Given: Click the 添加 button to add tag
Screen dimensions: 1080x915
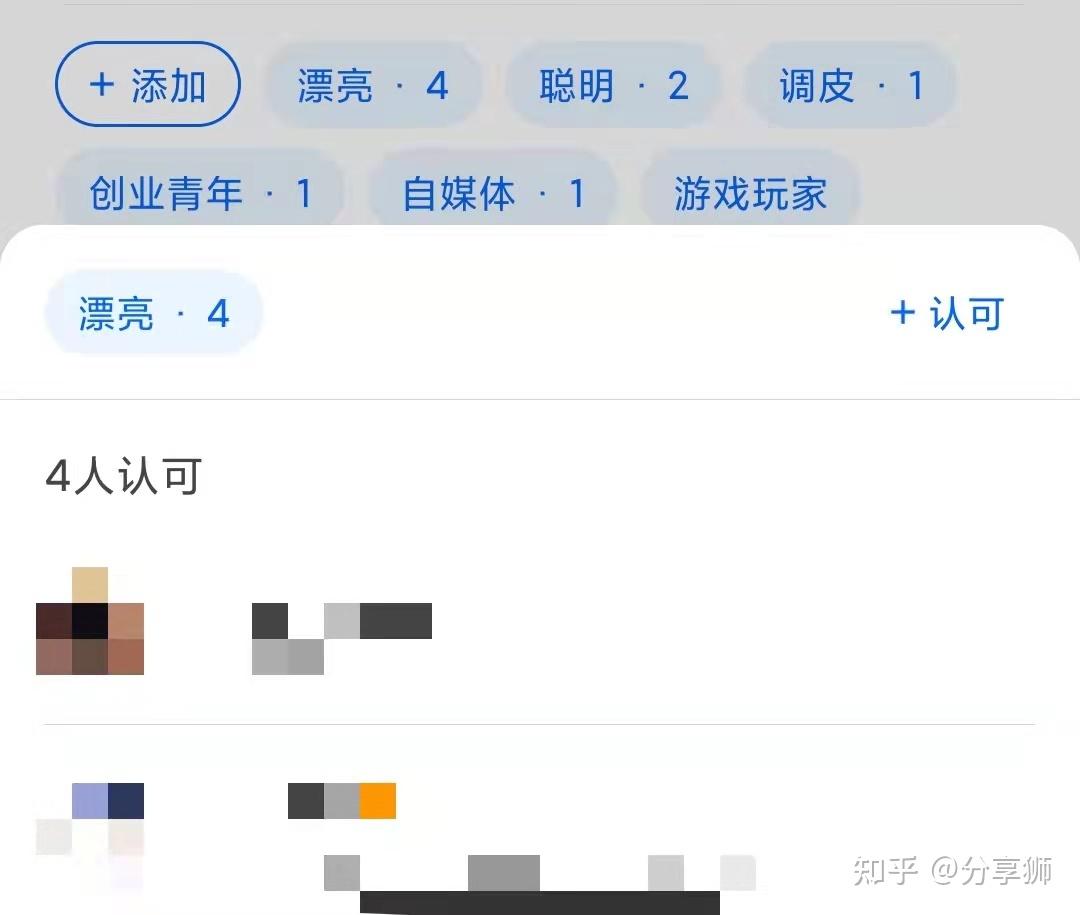Looking at the screenshot, I should pyautogui.click(x=147, y=84).
